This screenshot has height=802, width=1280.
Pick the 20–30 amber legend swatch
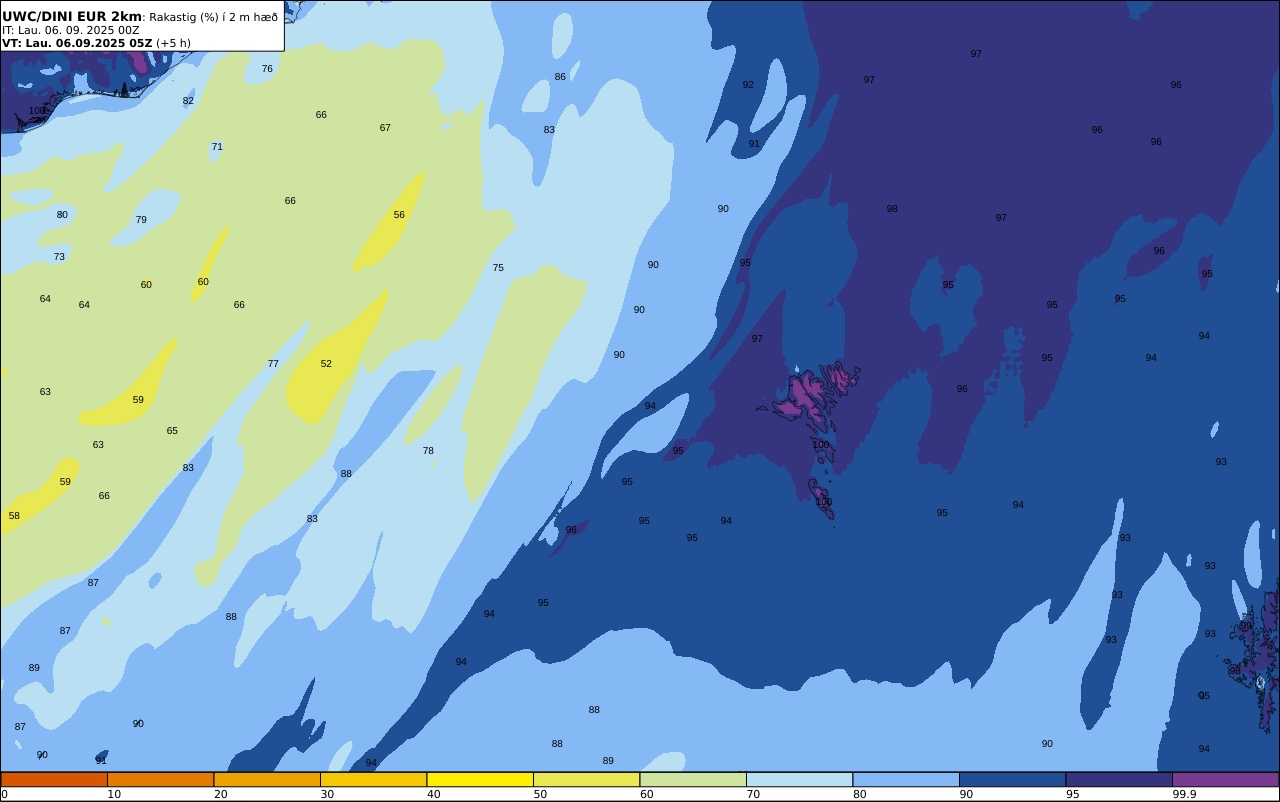click(267, 779)
